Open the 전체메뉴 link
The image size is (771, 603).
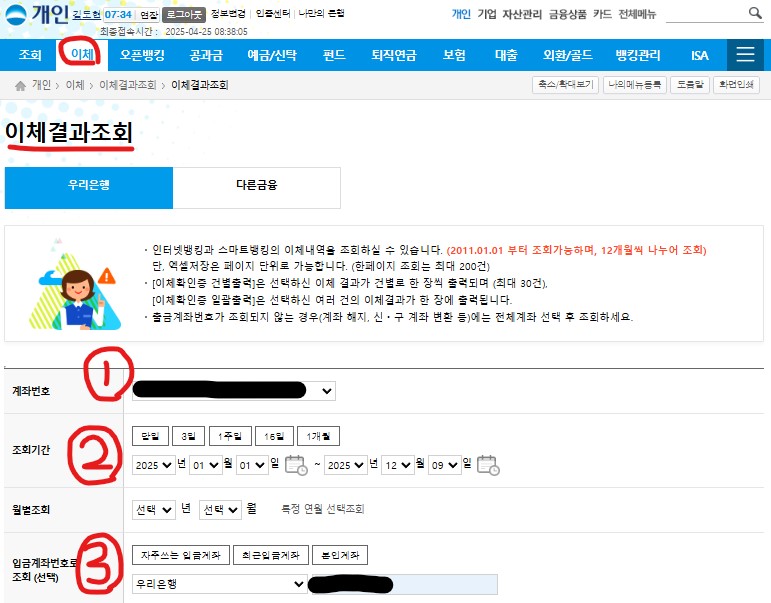[x=637, y=14]
